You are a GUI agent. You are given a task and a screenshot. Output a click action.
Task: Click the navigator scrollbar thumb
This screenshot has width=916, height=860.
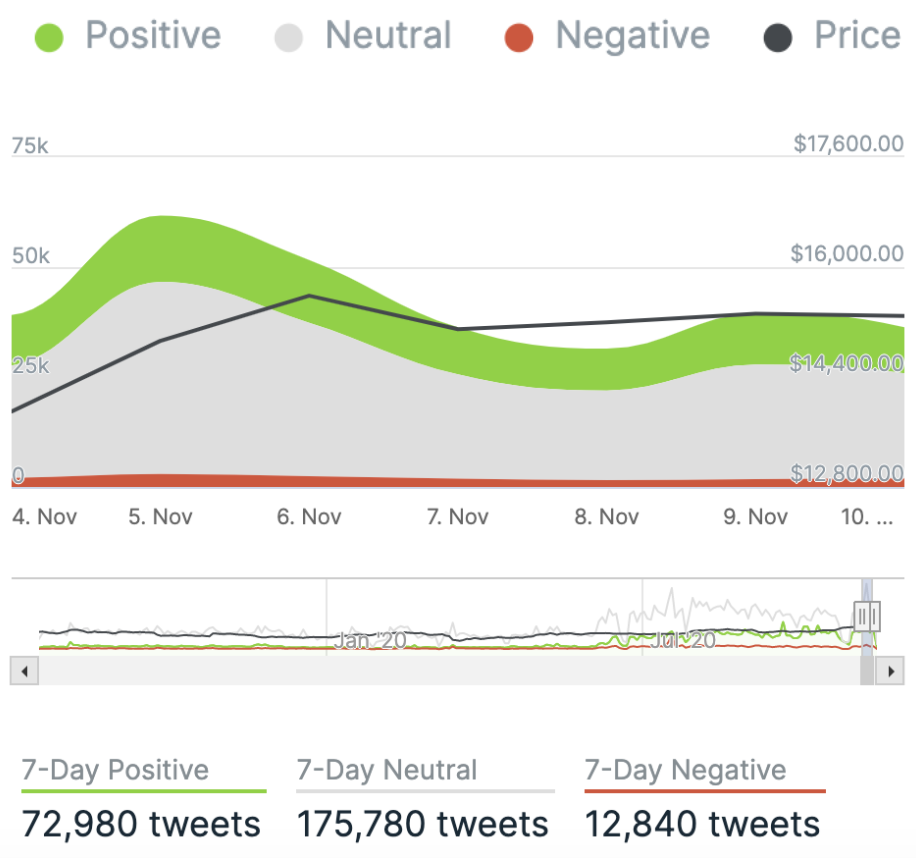click(x=867, y=671)
